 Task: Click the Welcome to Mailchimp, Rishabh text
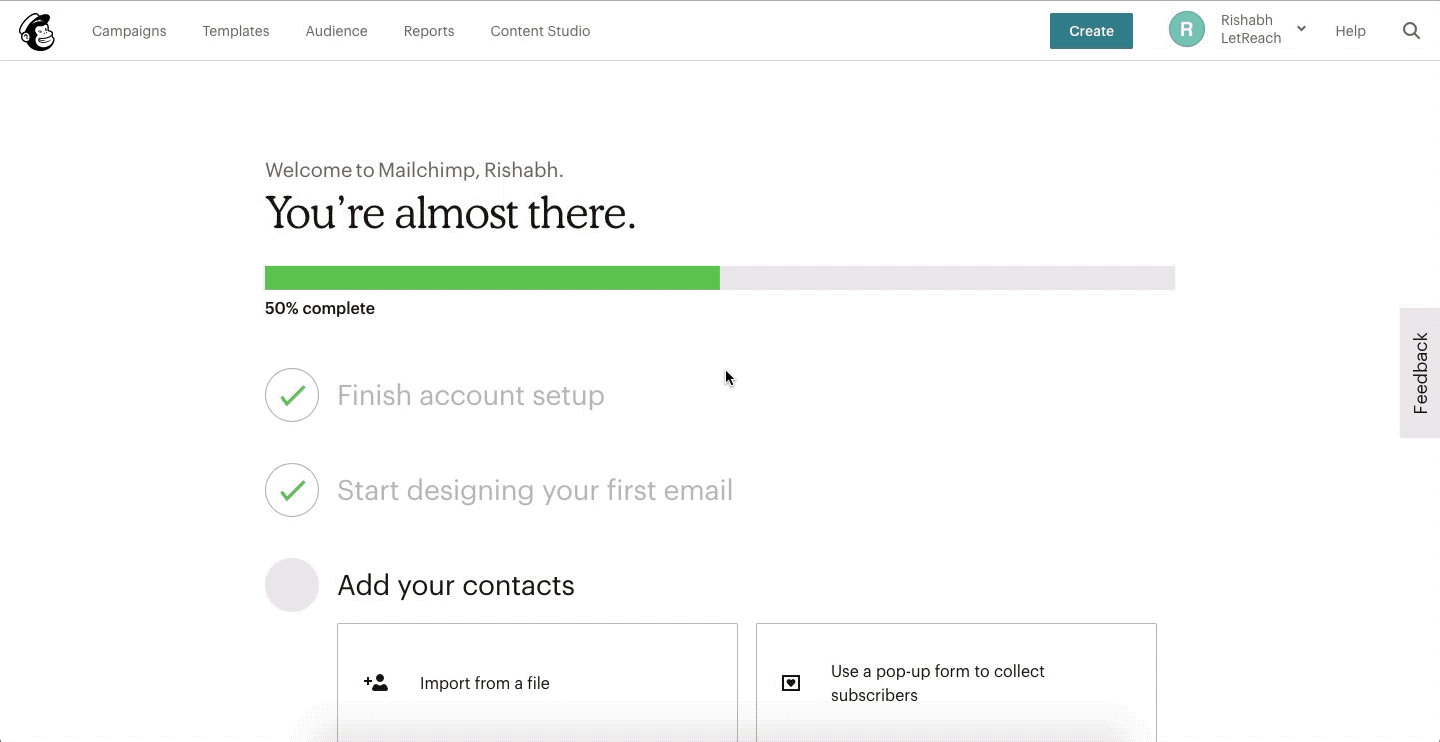pos(414,170)
